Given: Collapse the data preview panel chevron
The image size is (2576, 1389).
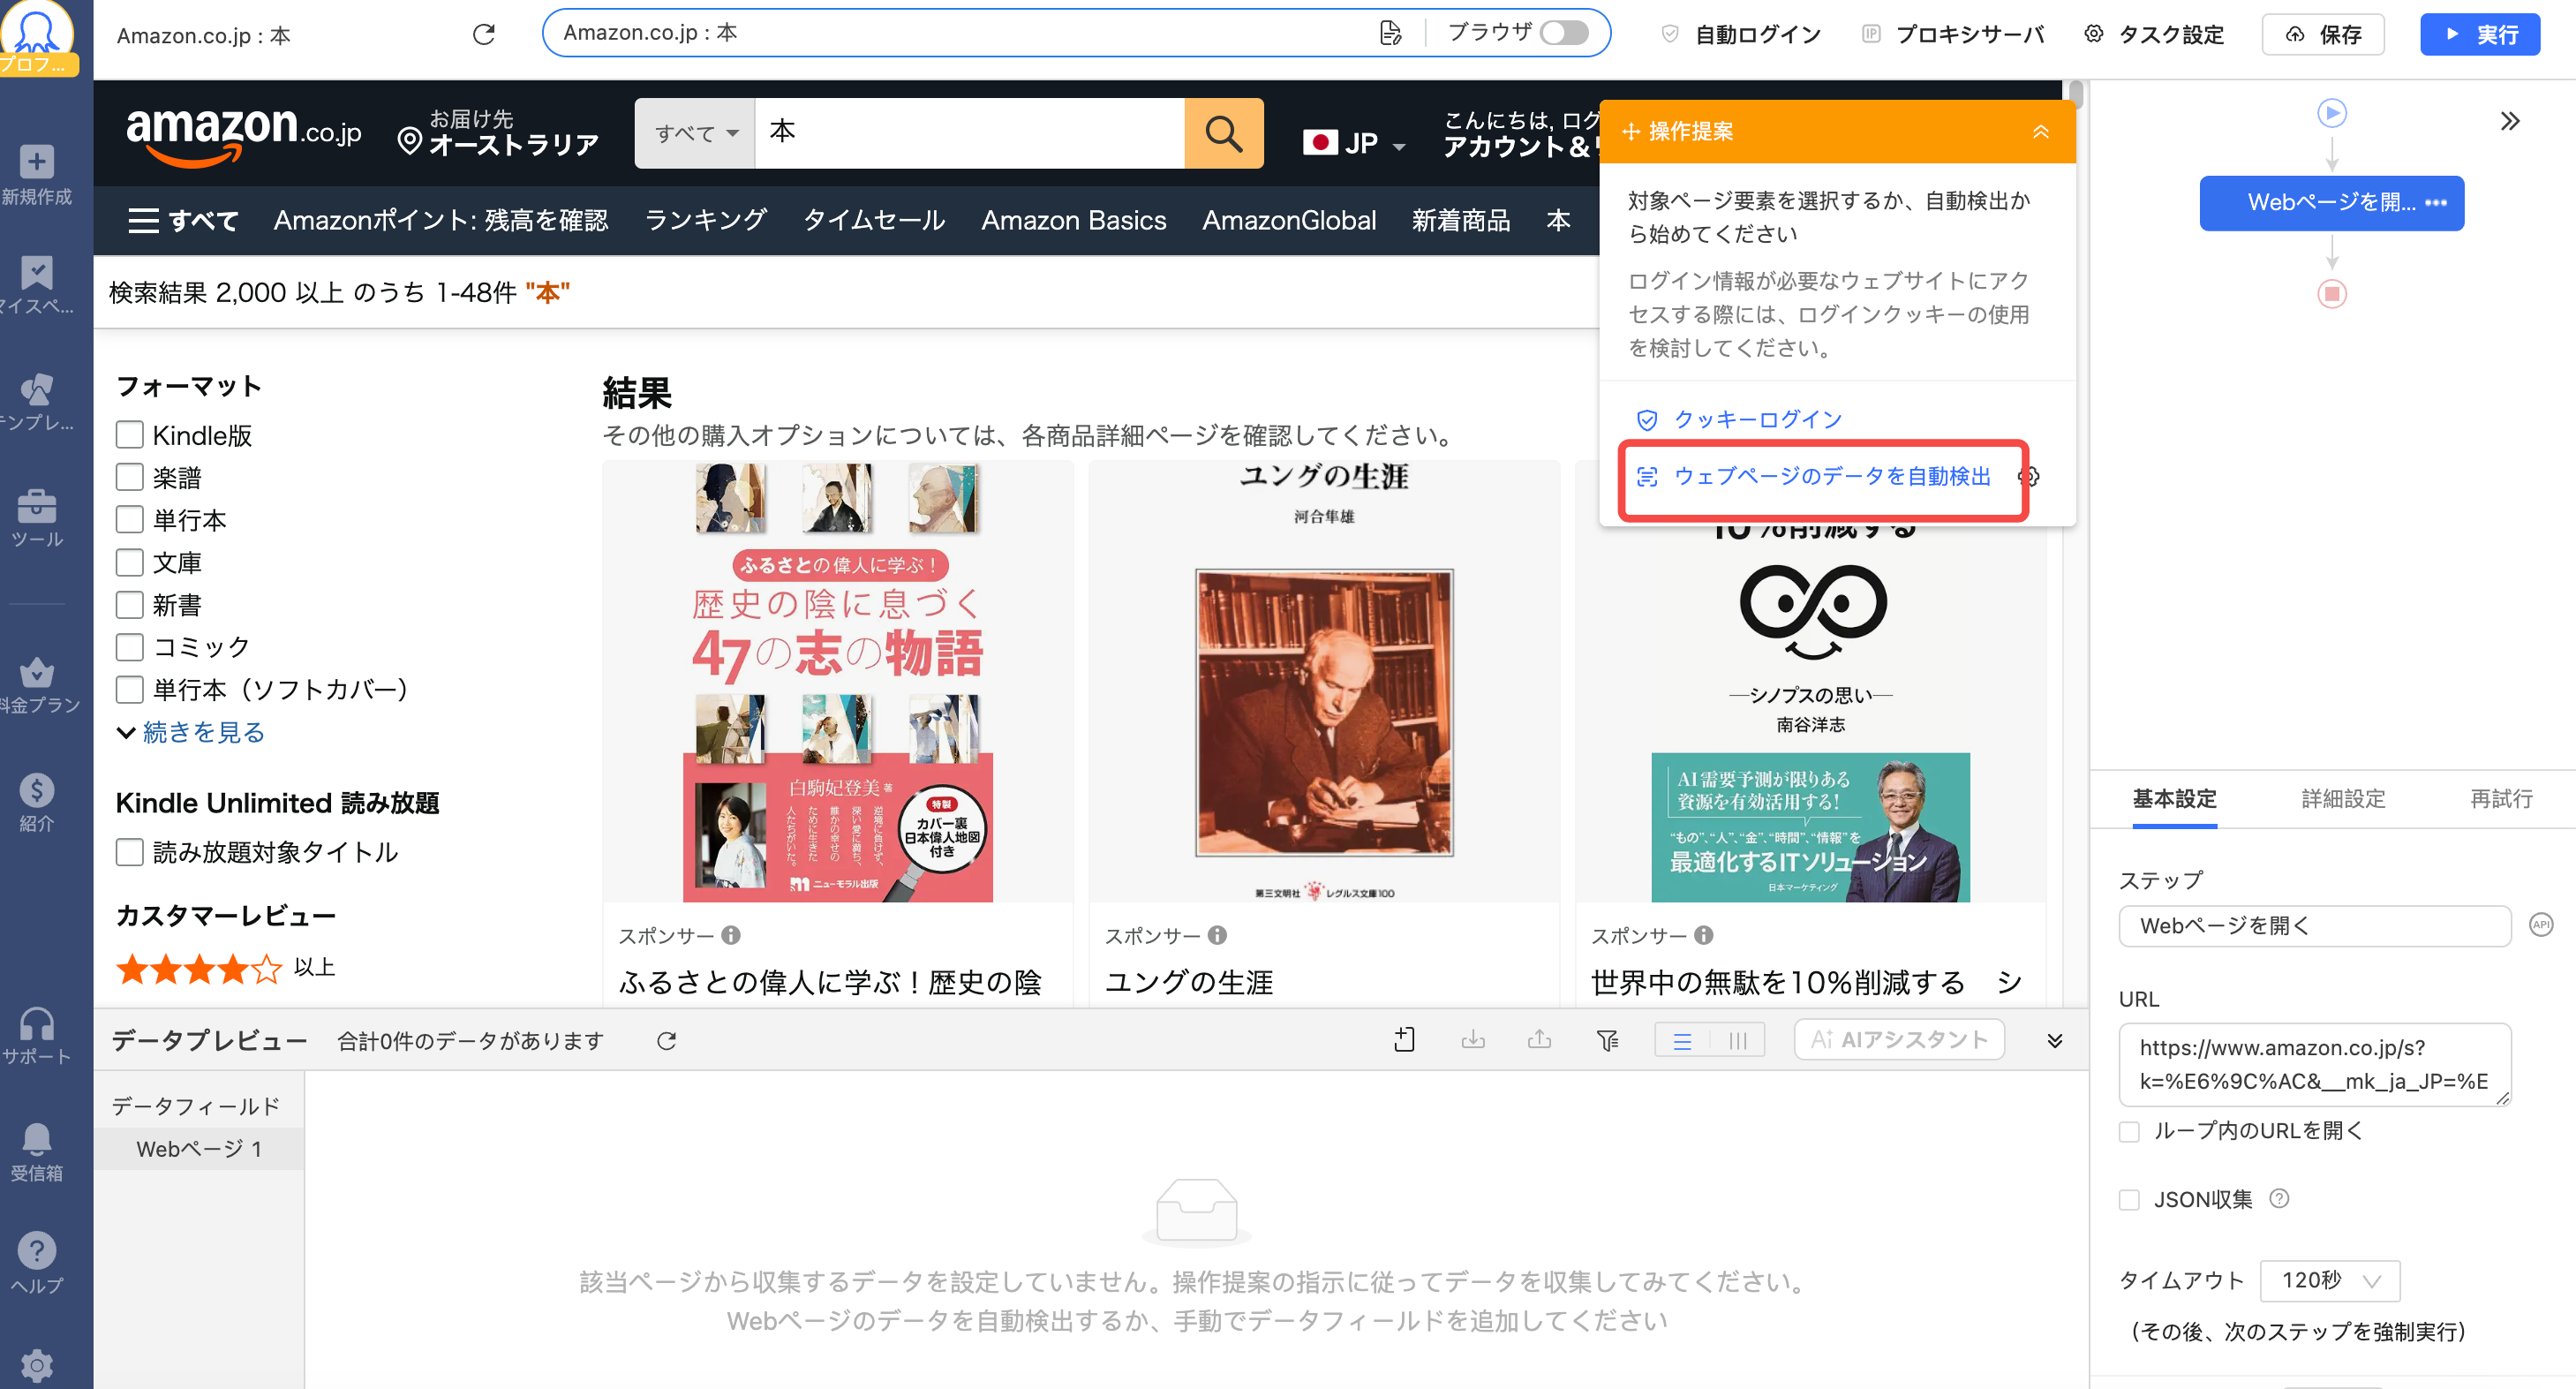Looking at the screenshot, I should (2054, 1041).
